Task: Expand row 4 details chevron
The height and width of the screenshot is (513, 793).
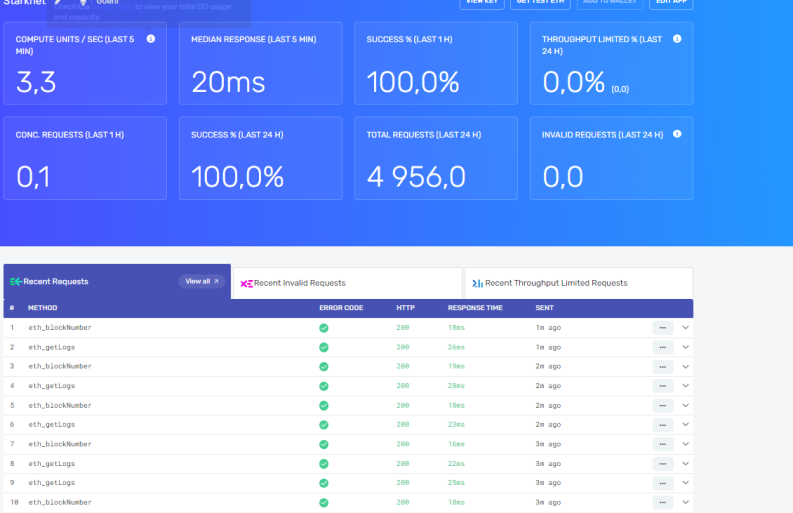Action: pyautogui.click(x=685, y=386)
